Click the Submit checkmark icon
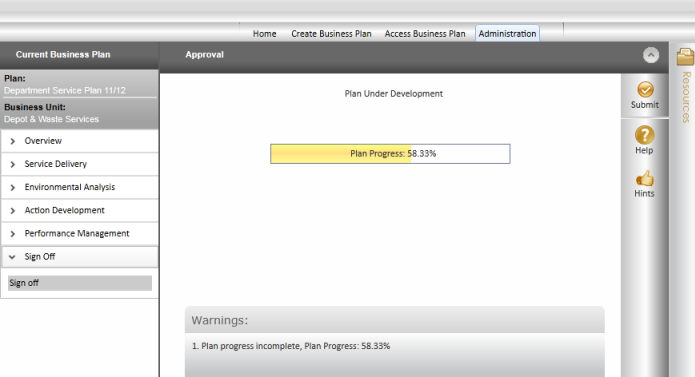This screenshot has width=695, height=377. click(645, 89)
